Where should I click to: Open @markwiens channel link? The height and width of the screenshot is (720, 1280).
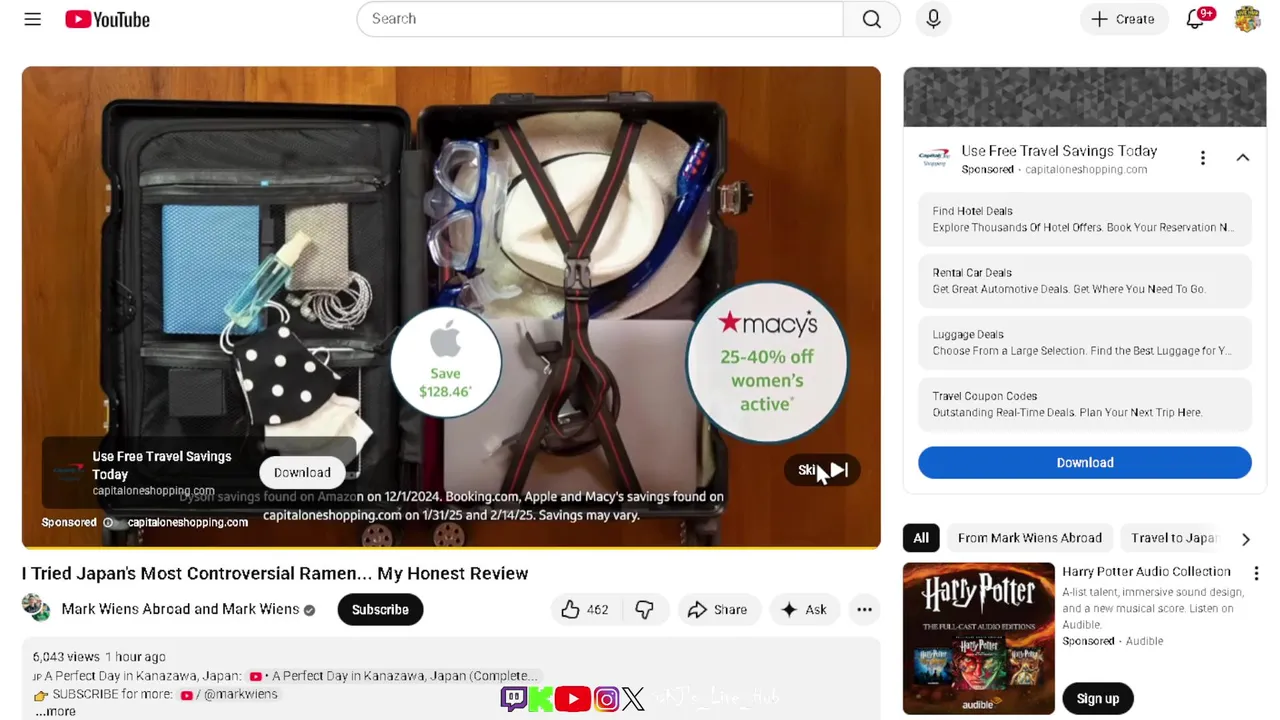point(231,694)
